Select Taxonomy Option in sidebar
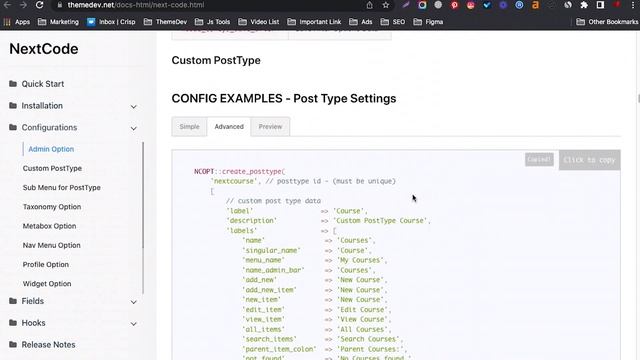640x360 pixels. 52,207
